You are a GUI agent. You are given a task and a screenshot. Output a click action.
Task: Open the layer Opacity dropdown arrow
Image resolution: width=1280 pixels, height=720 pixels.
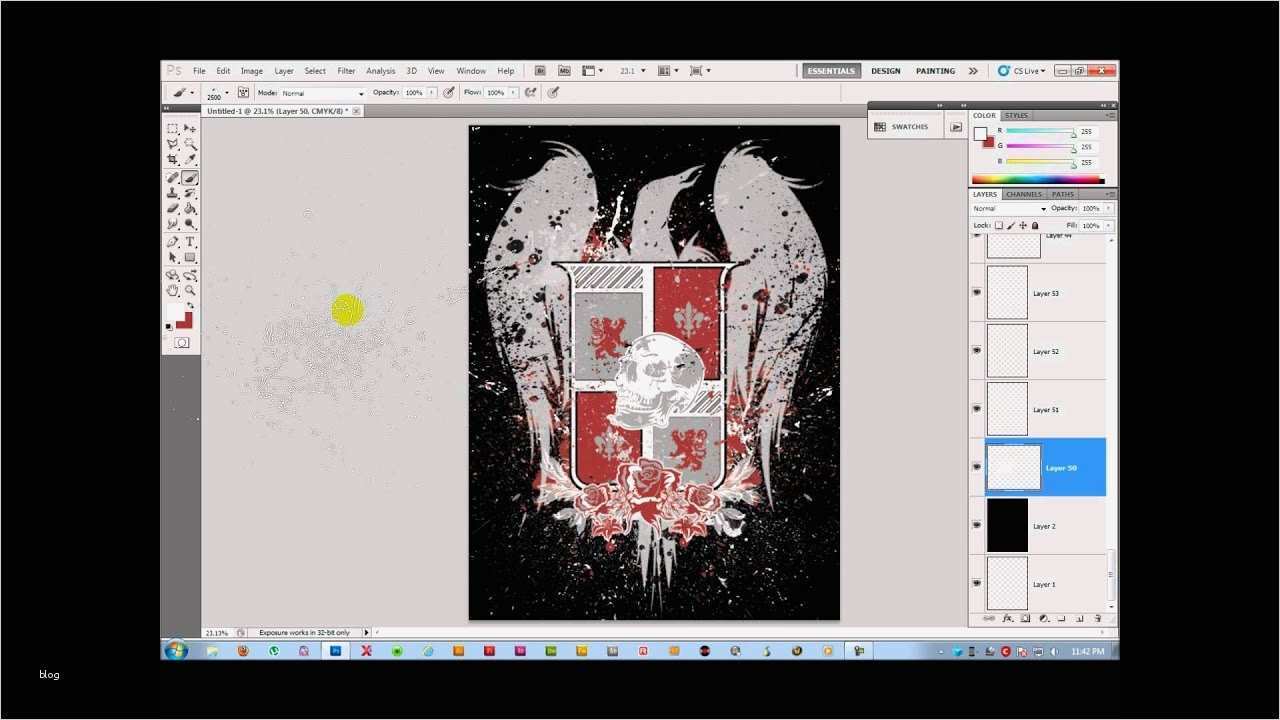pos(1108,208)
